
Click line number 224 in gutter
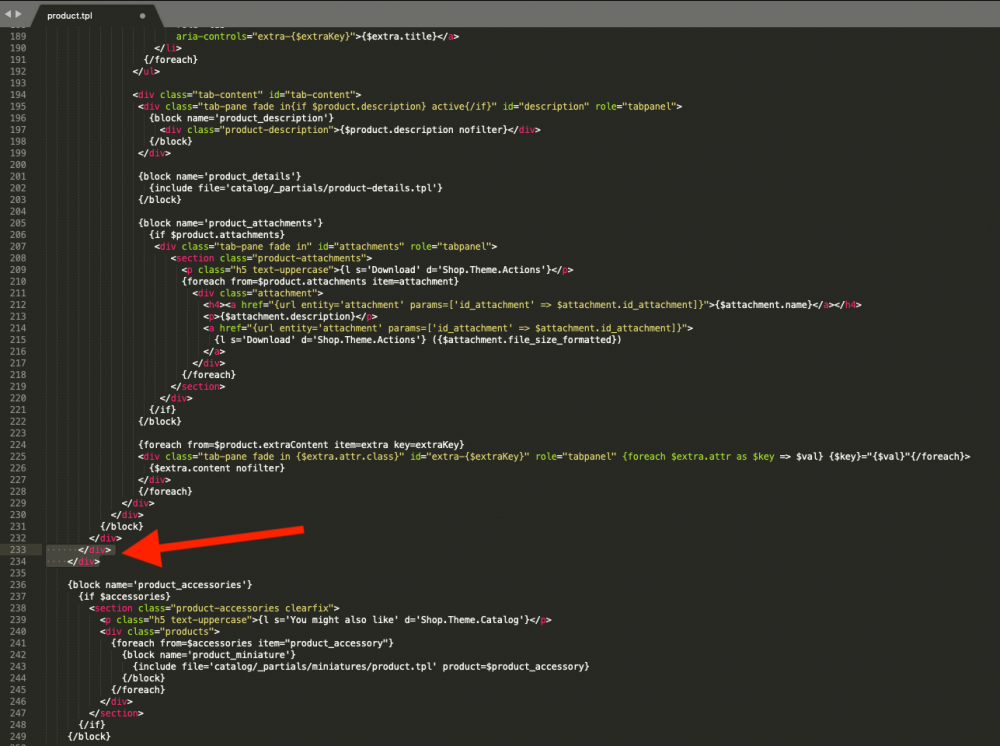[18, 444]
